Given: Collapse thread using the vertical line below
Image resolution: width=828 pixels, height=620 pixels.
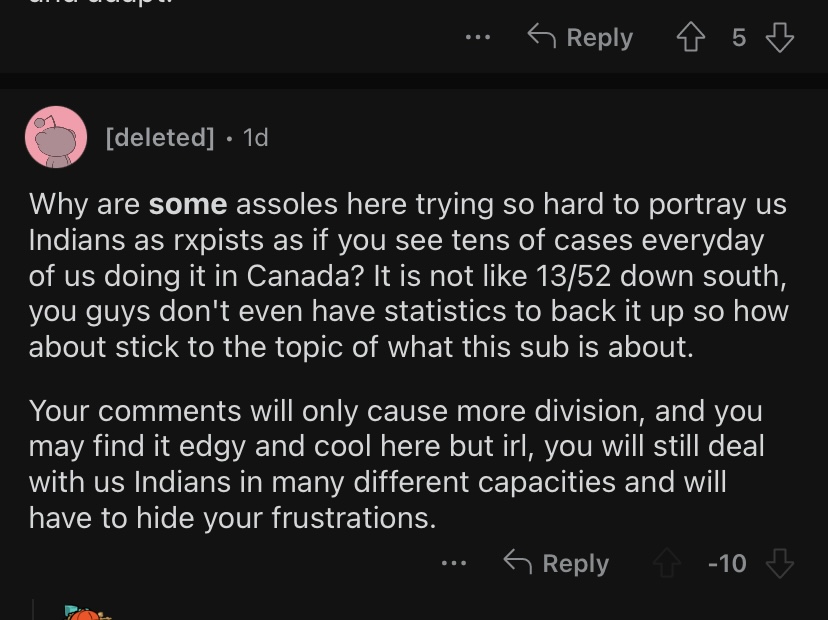Looking at the screenshot, I should click(33, 609).
